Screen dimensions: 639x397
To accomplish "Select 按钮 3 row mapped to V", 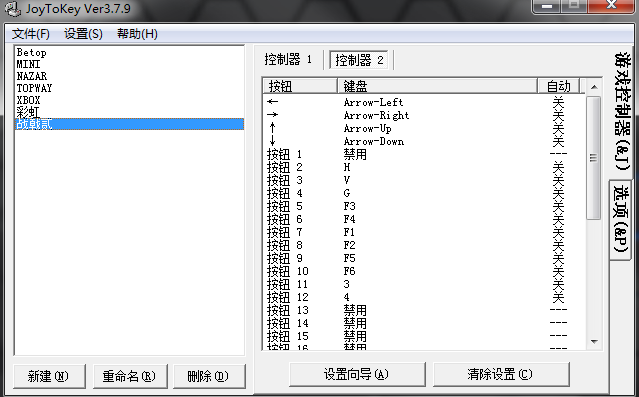I will point(424,180).
